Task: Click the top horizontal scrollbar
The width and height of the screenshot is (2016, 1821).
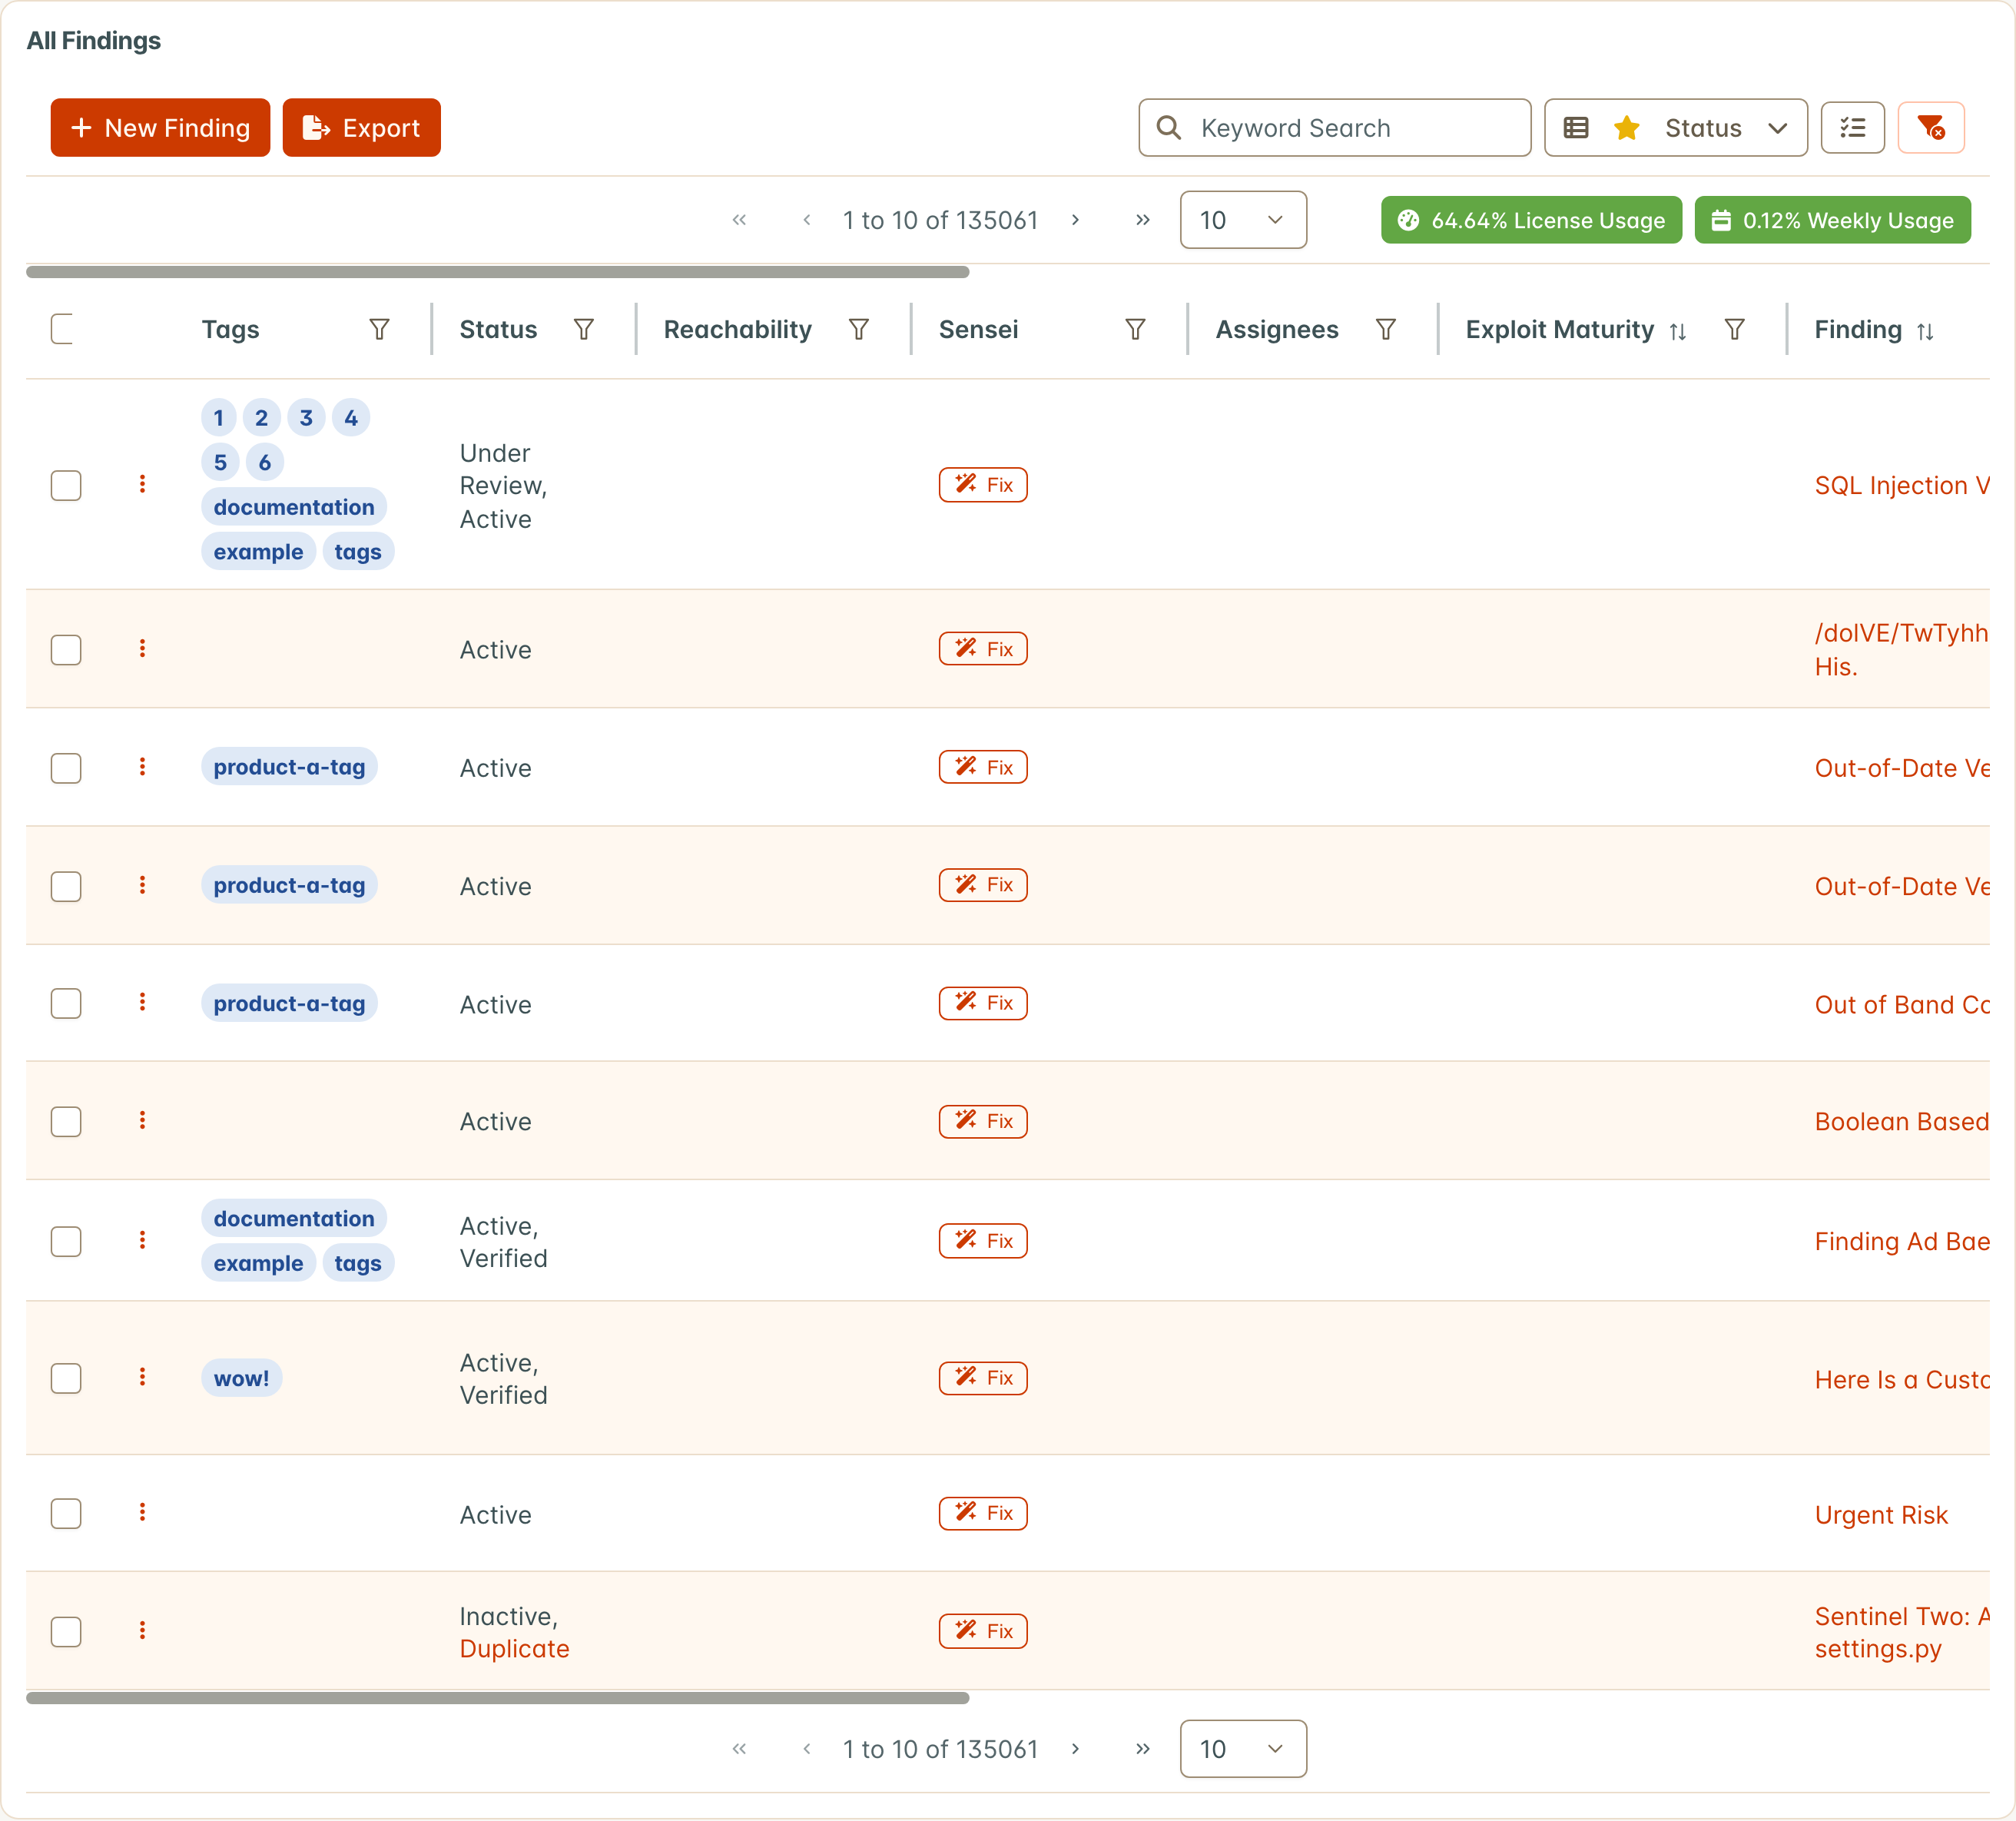Action: [498, 272]
